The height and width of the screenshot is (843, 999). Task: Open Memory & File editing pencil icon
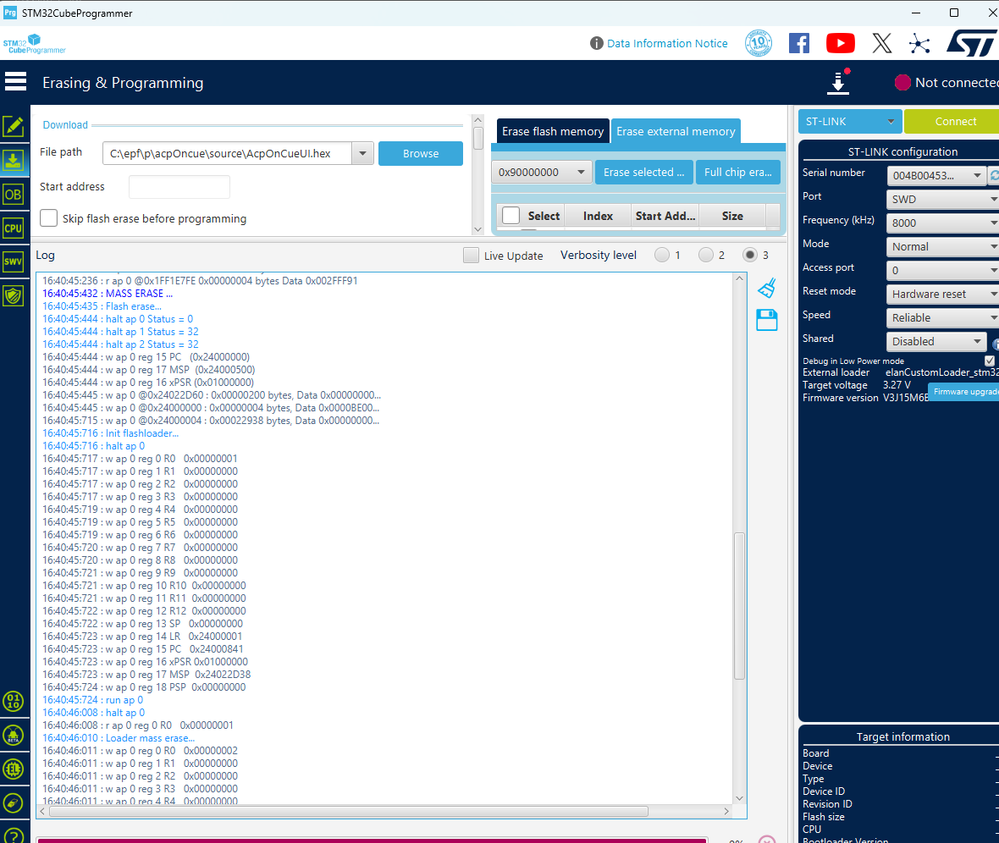(13, 126)
